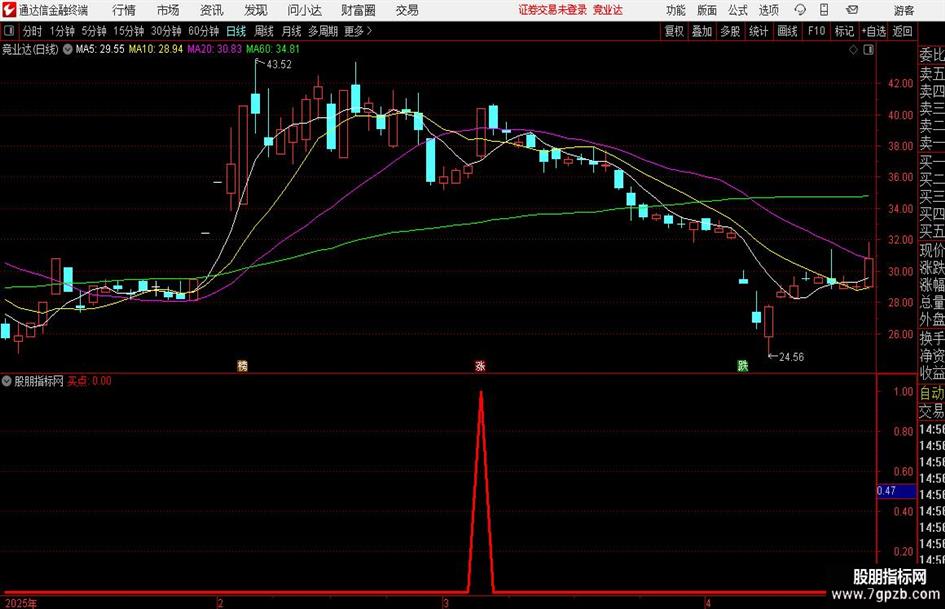The width and height of the screenshot is (945, 609).
Task: Click the MA5: 29.55 indicator value
Action: (100, 49)
